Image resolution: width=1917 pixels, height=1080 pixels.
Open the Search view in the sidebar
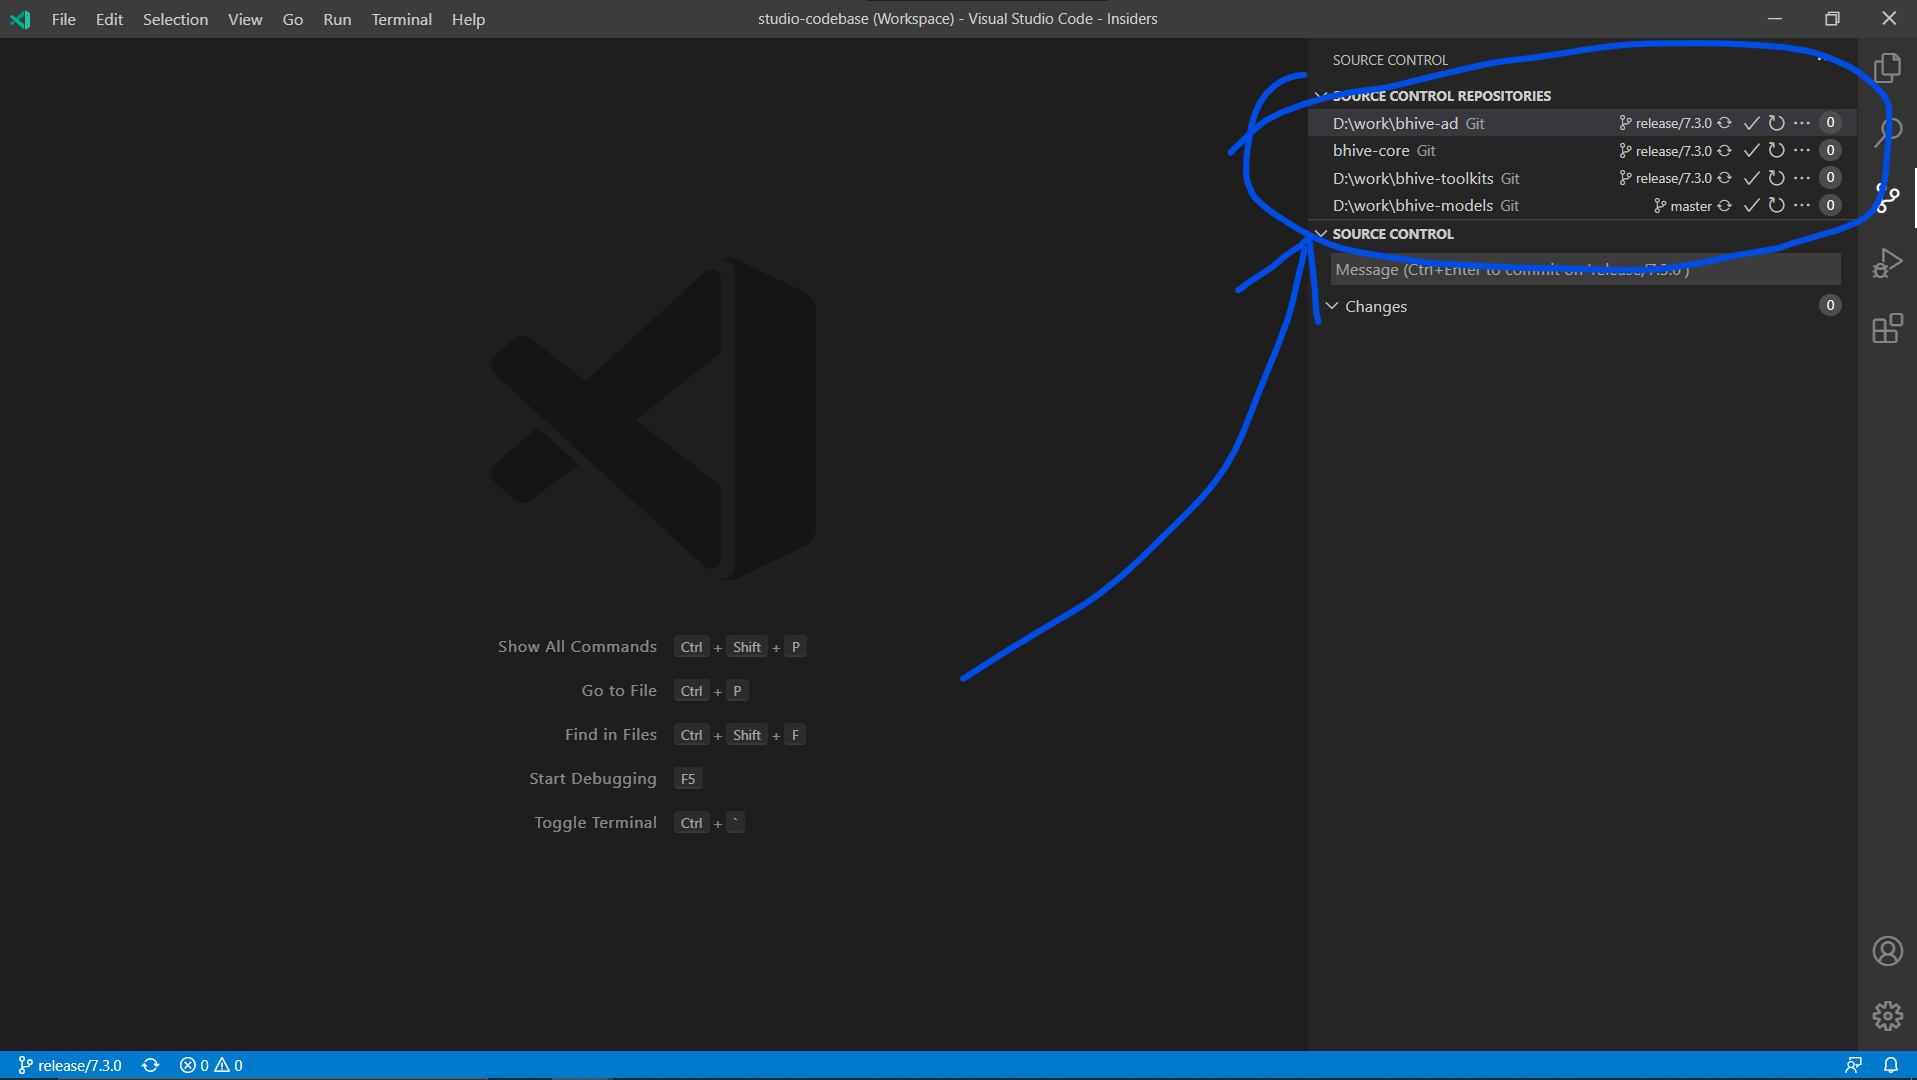point(1888,130)
